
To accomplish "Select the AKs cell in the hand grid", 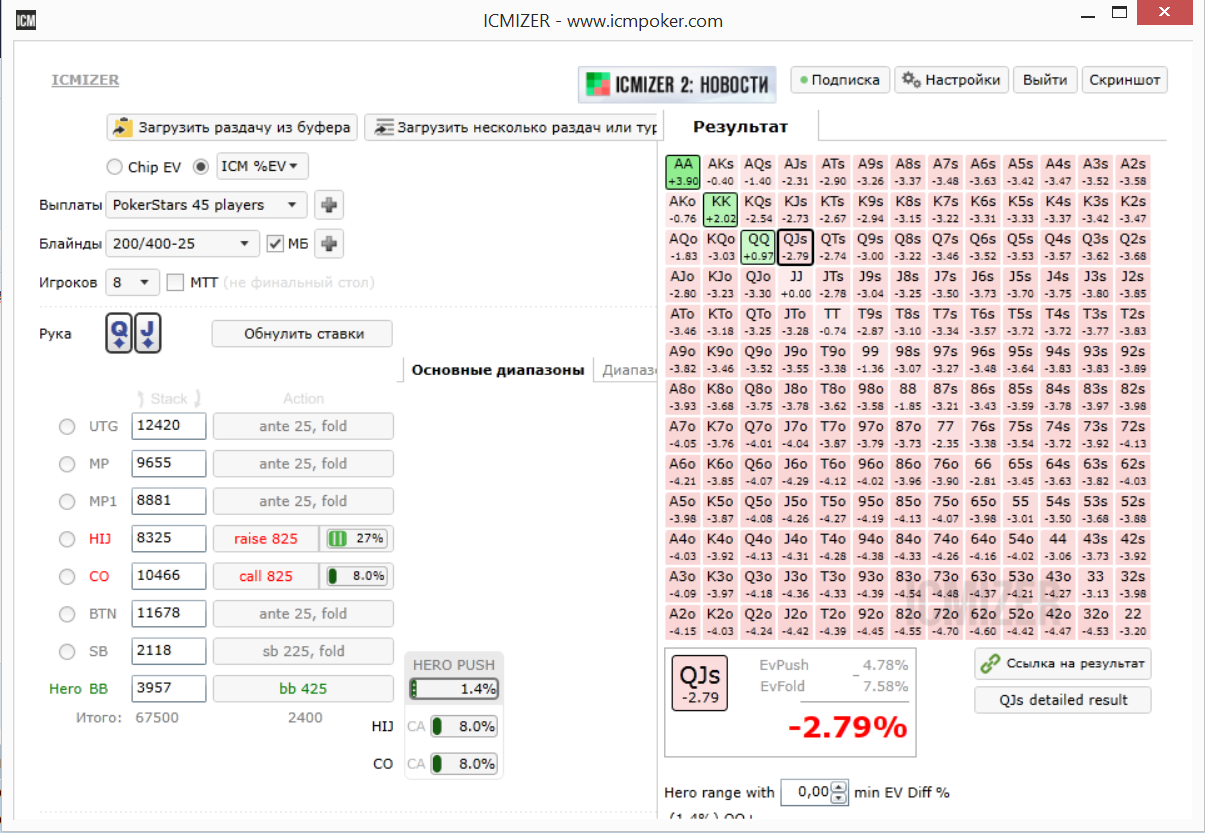I will [721, 172].
